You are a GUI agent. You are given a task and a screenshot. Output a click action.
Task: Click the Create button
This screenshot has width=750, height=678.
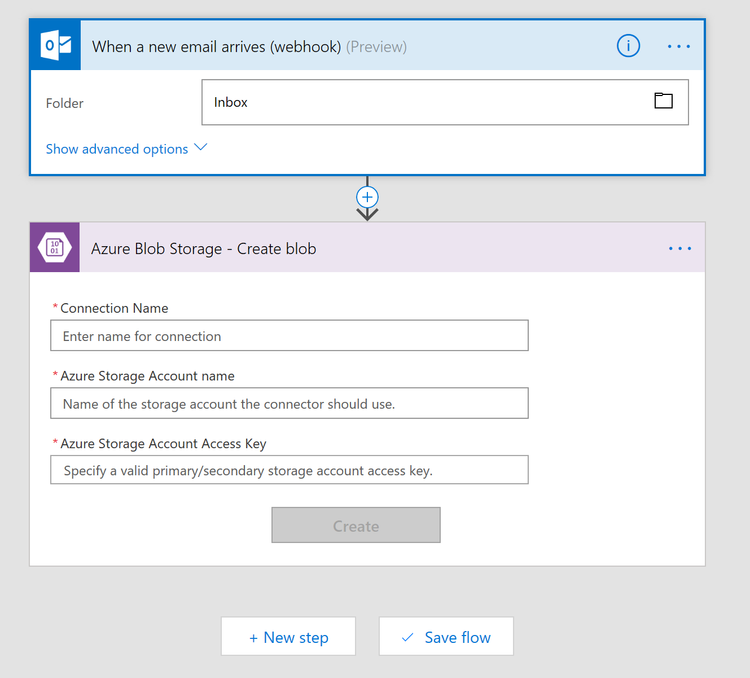pyautogui.click(x=356, y=525)
